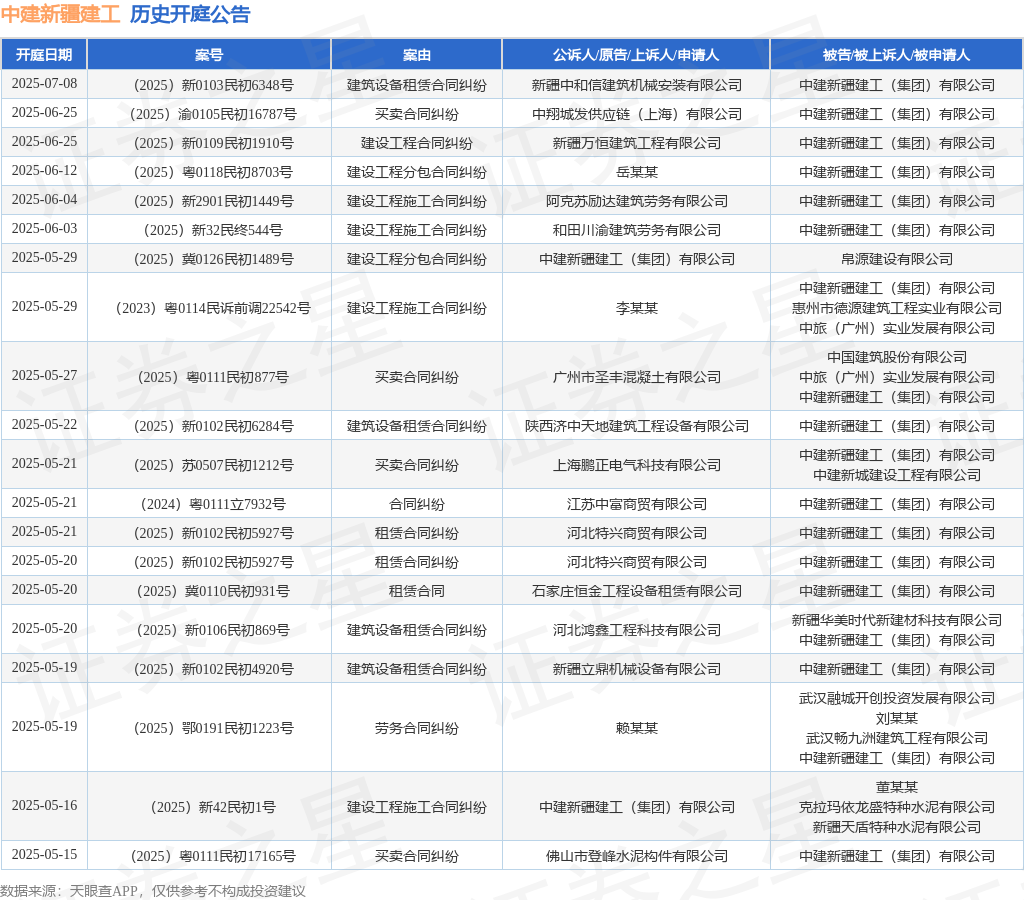Click plaintiff "江苏中富商贸有限公司"
Screen dimensions: 1024x900
pos(637,504)
